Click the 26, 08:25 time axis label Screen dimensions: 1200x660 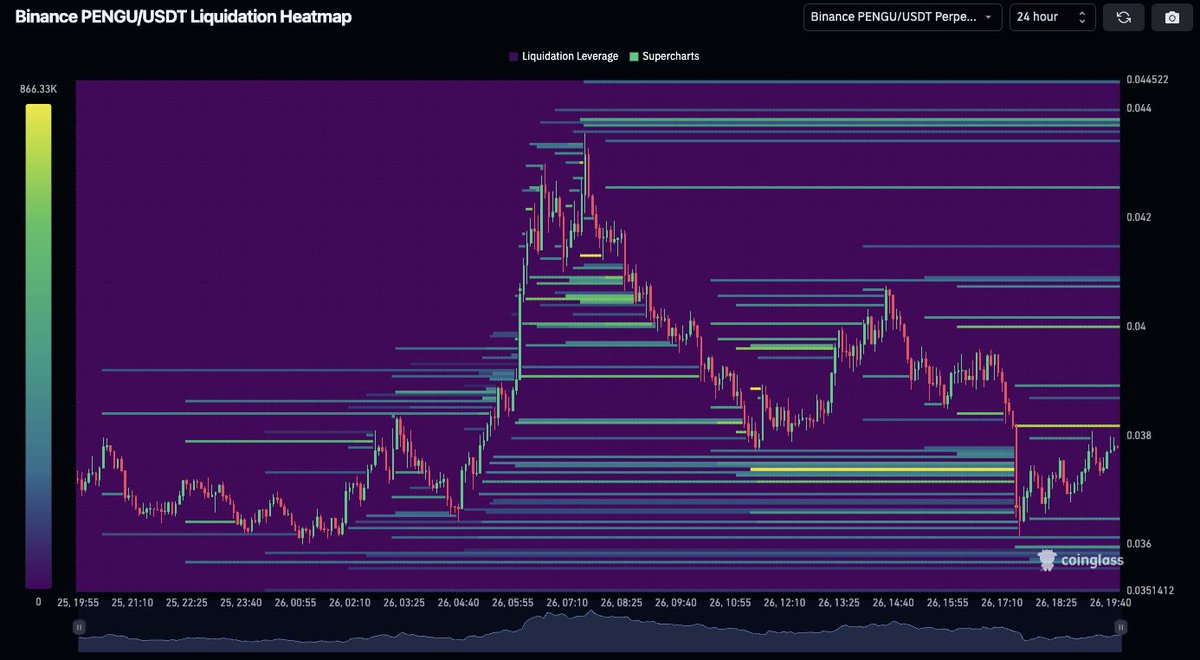[x=622, y=603]
